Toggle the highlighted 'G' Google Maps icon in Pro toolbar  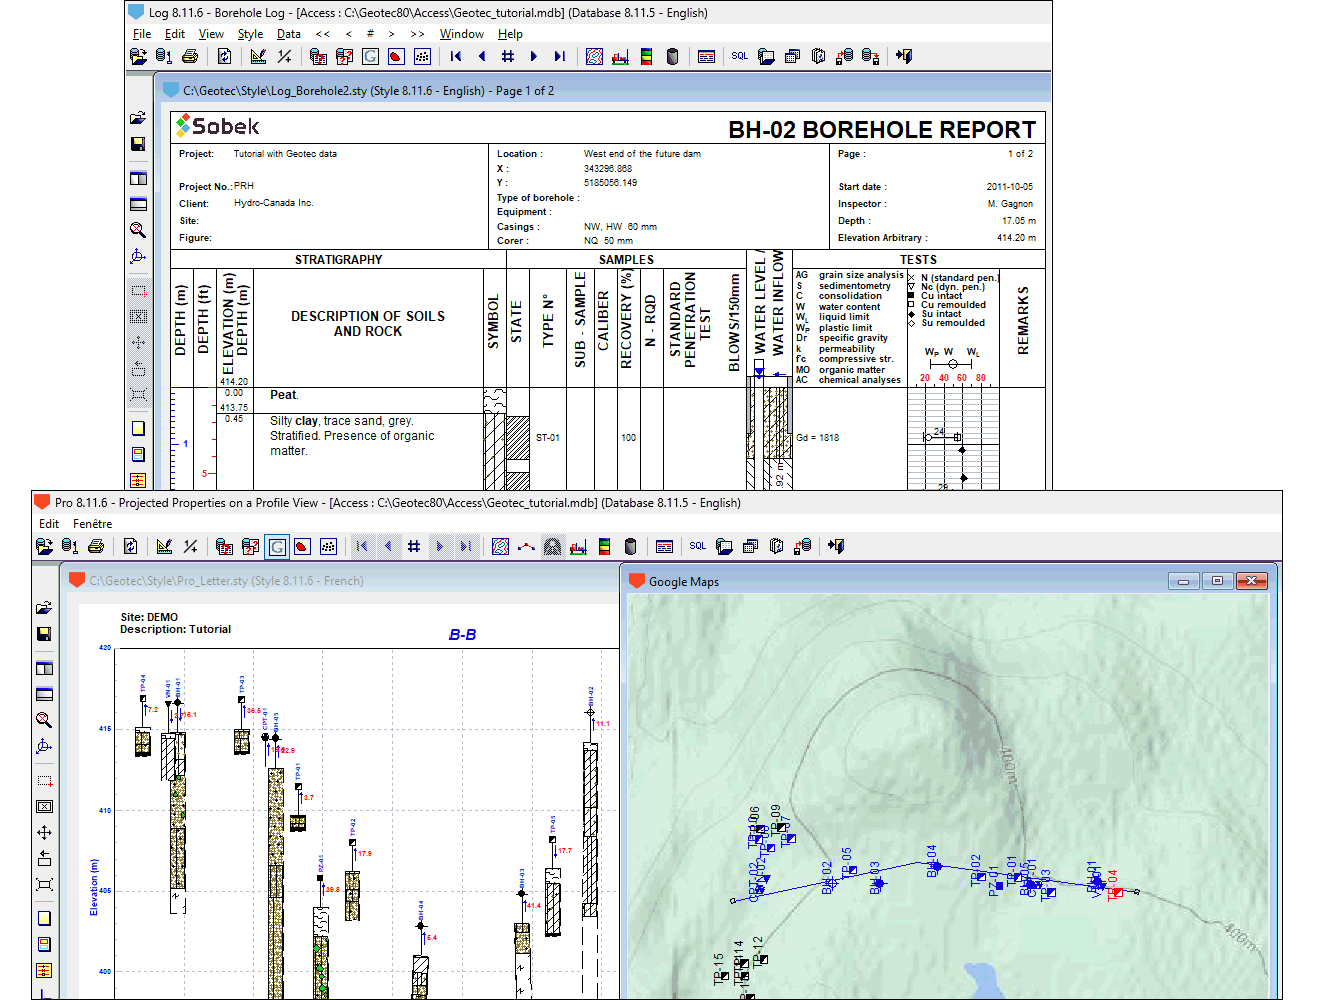click(x=276, y=547)
